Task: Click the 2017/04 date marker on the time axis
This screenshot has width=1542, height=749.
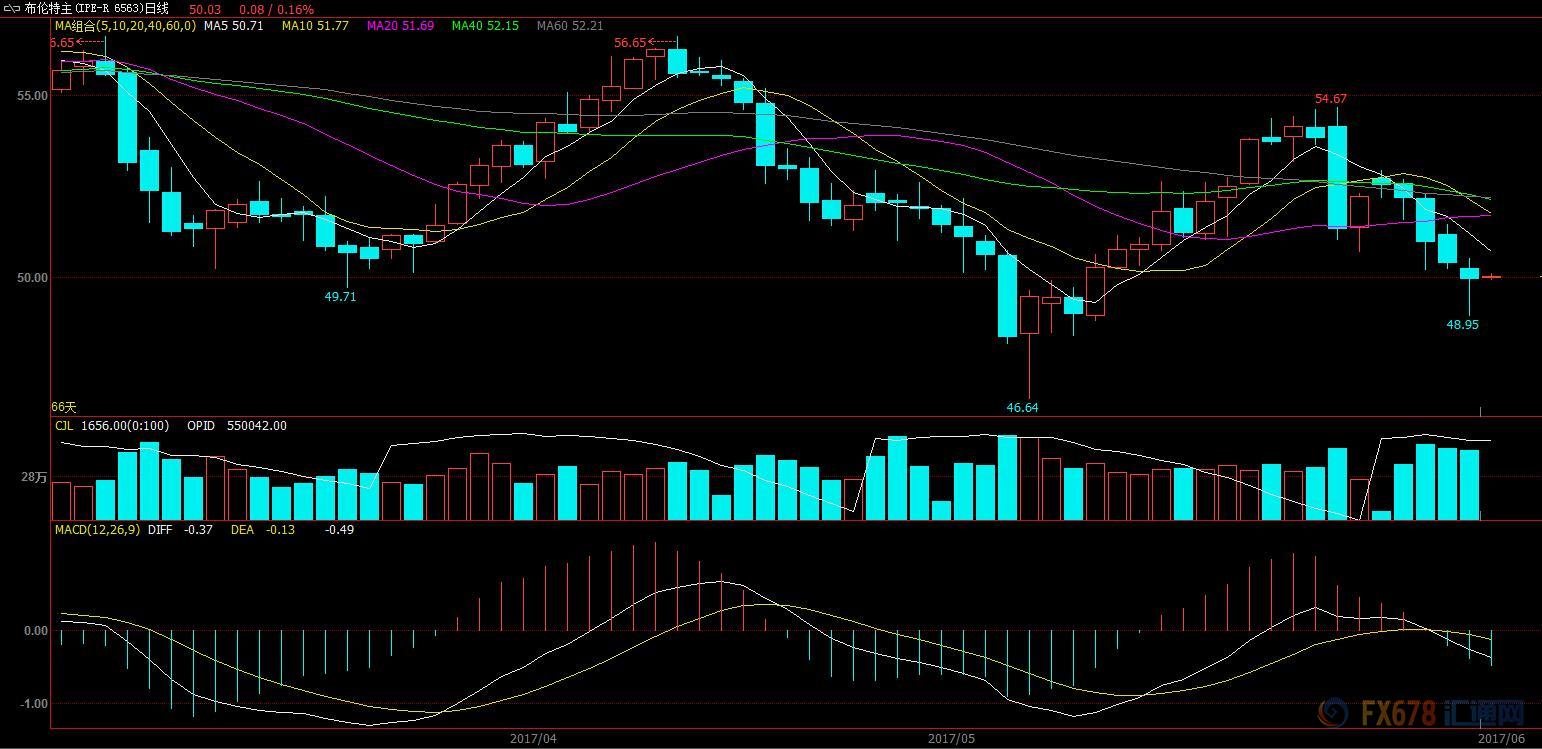Action: click(532, 739)
